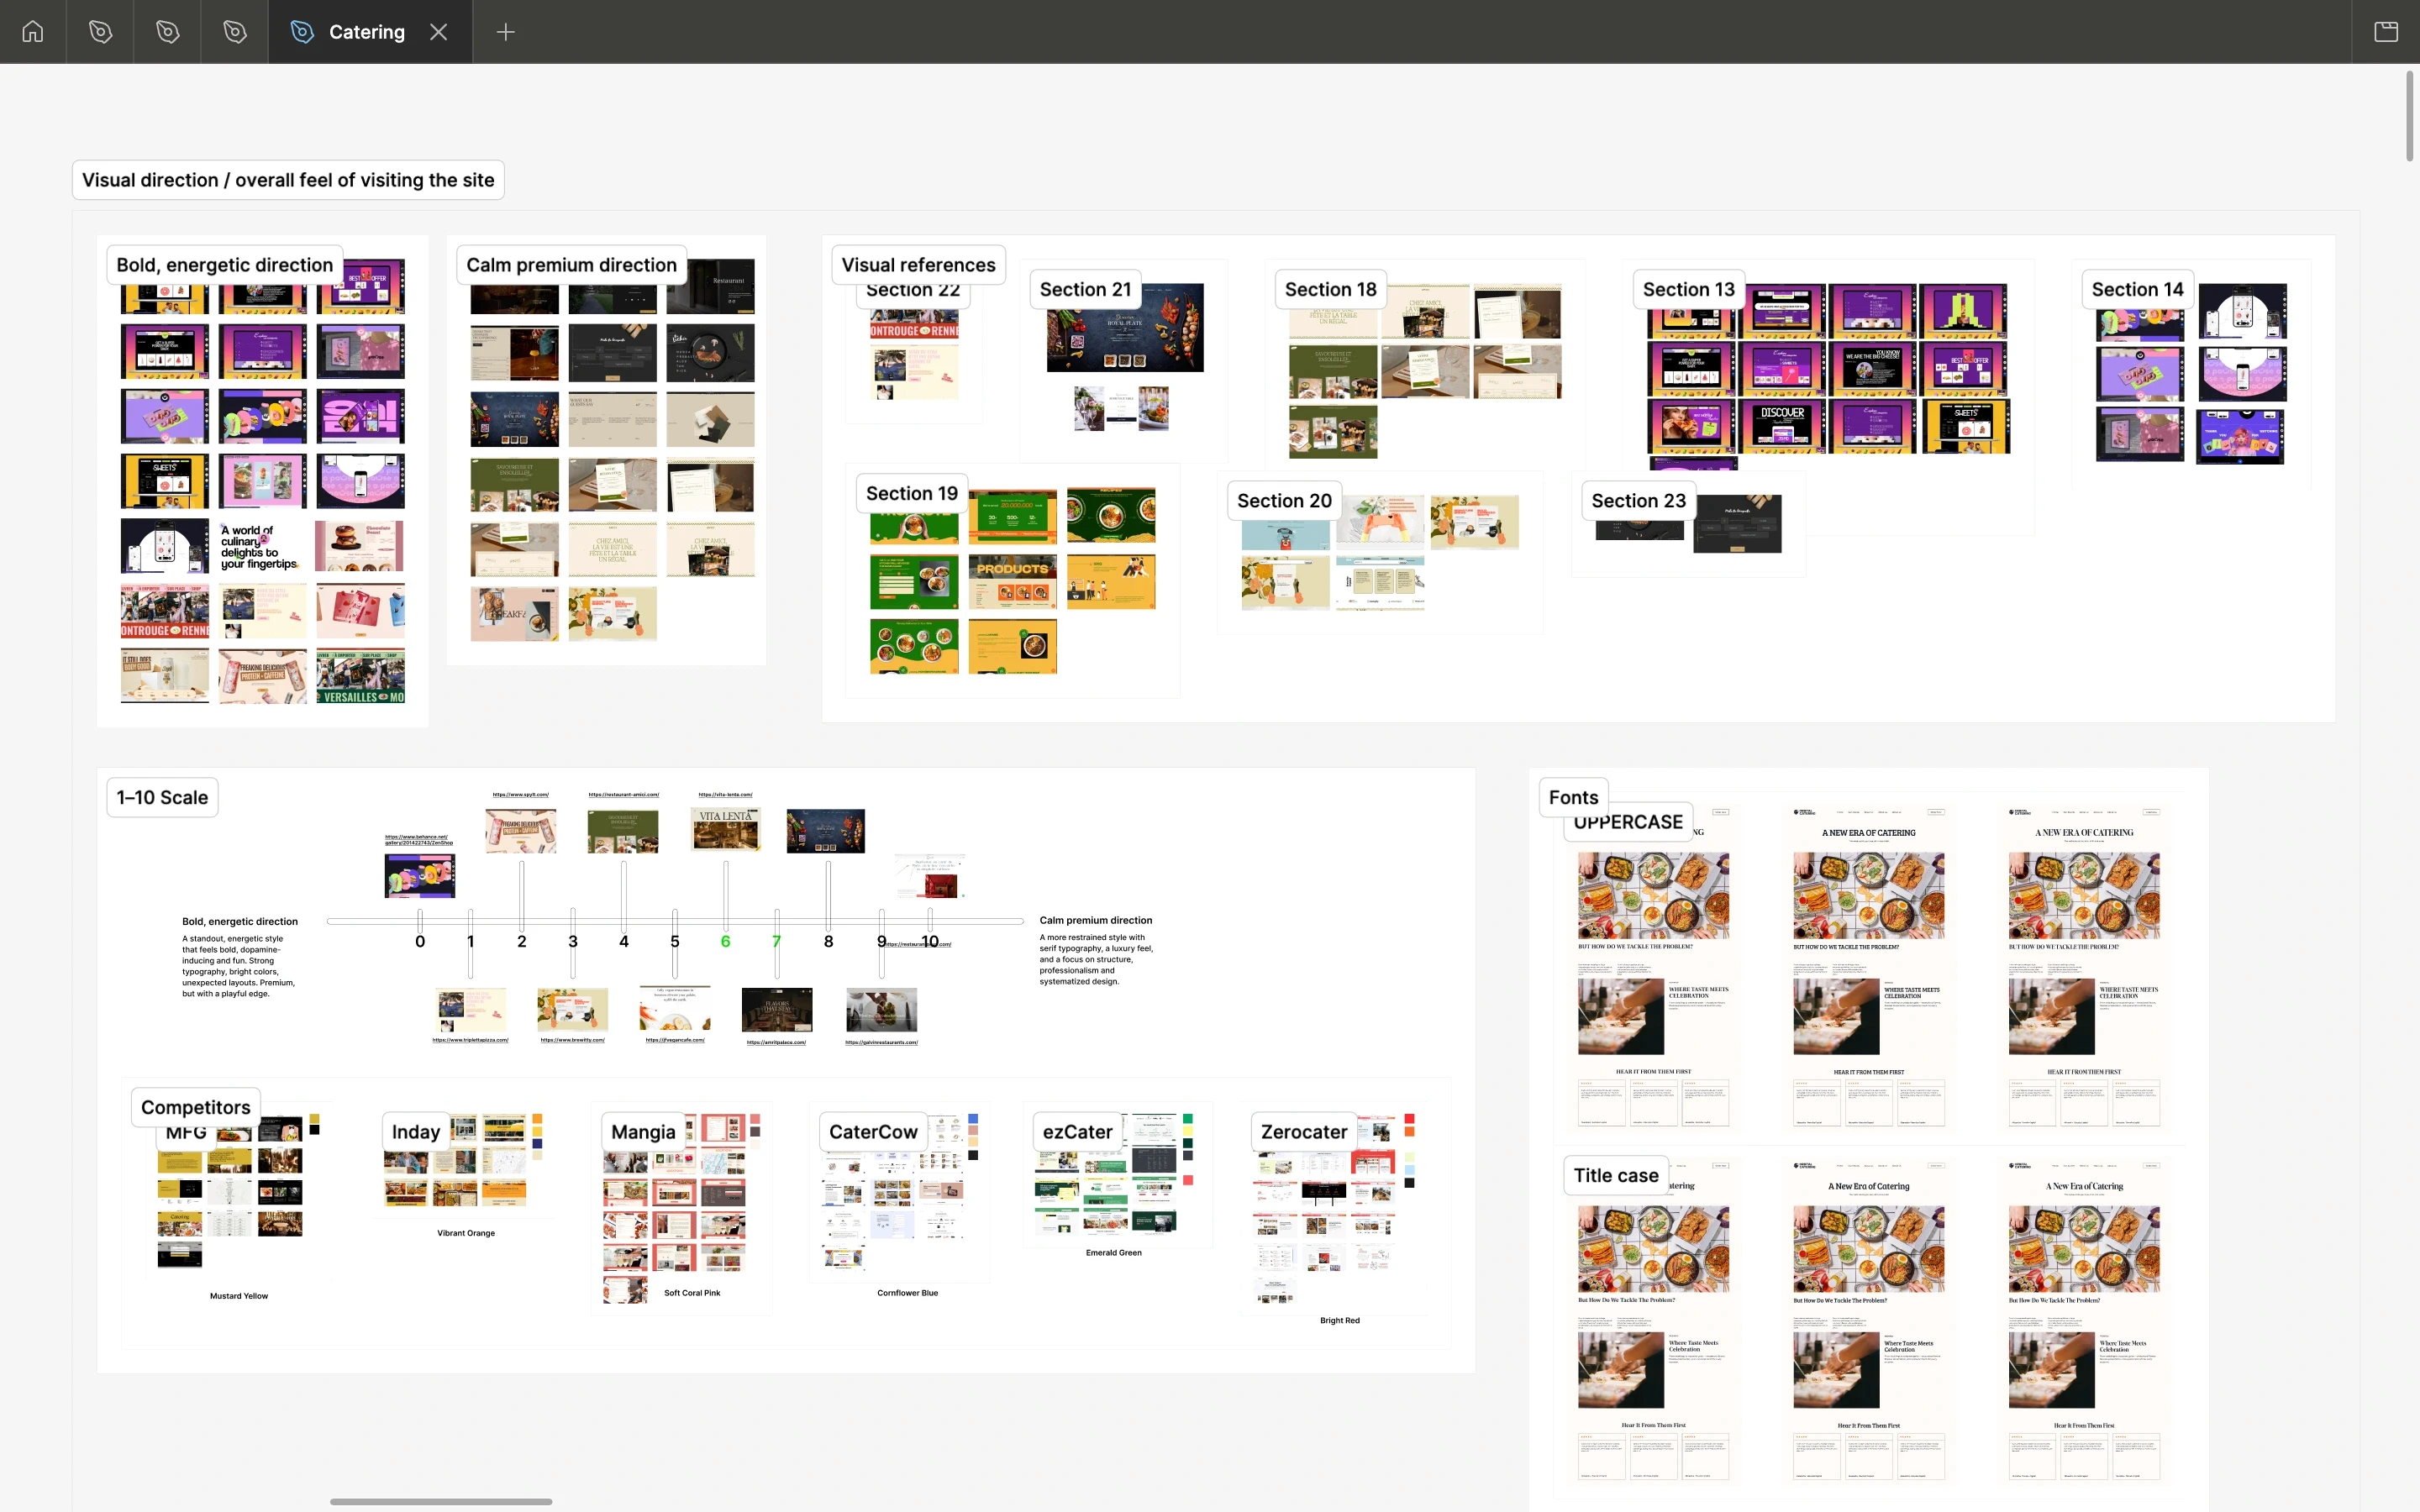The width and height of the screenshot is (2420, 1512).
Task: Open a new tab with plus icon
Action: [x=505, y=32]
